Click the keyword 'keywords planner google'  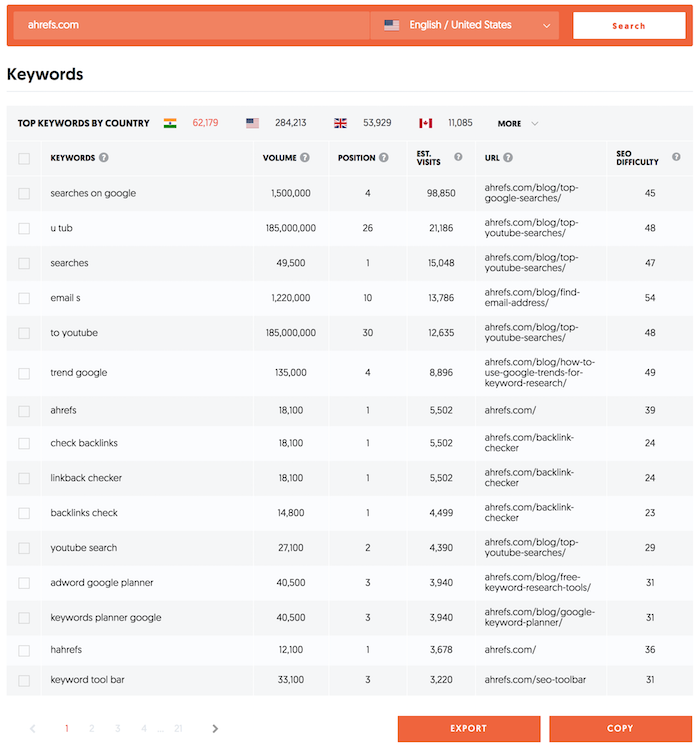(106, 618)
